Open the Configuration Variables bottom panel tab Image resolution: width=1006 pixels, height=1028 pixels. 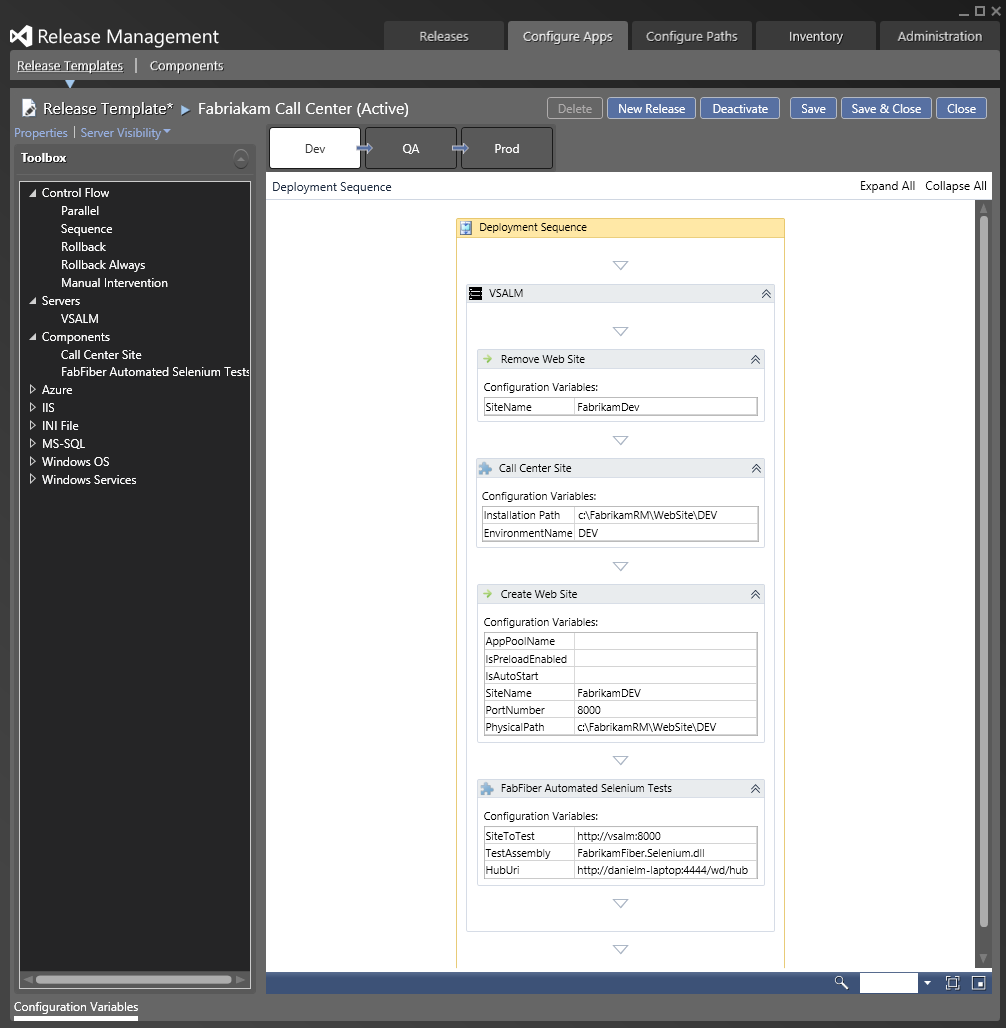pos(76,1007)
